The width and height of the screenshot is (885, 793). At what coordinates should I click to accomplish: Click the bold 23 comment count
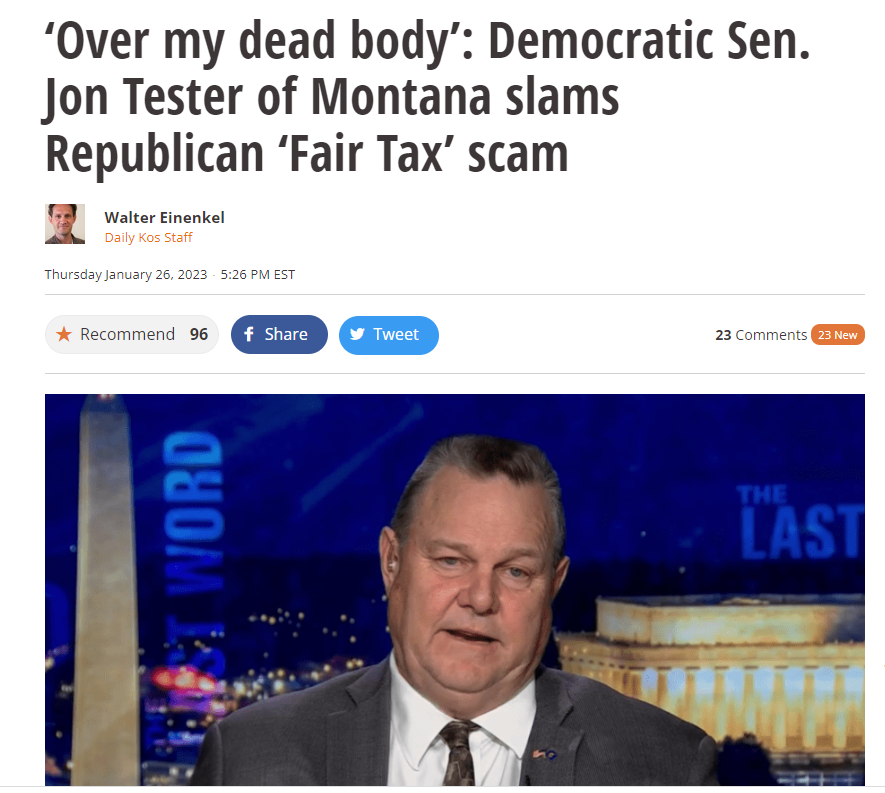[x=723, y=335]
